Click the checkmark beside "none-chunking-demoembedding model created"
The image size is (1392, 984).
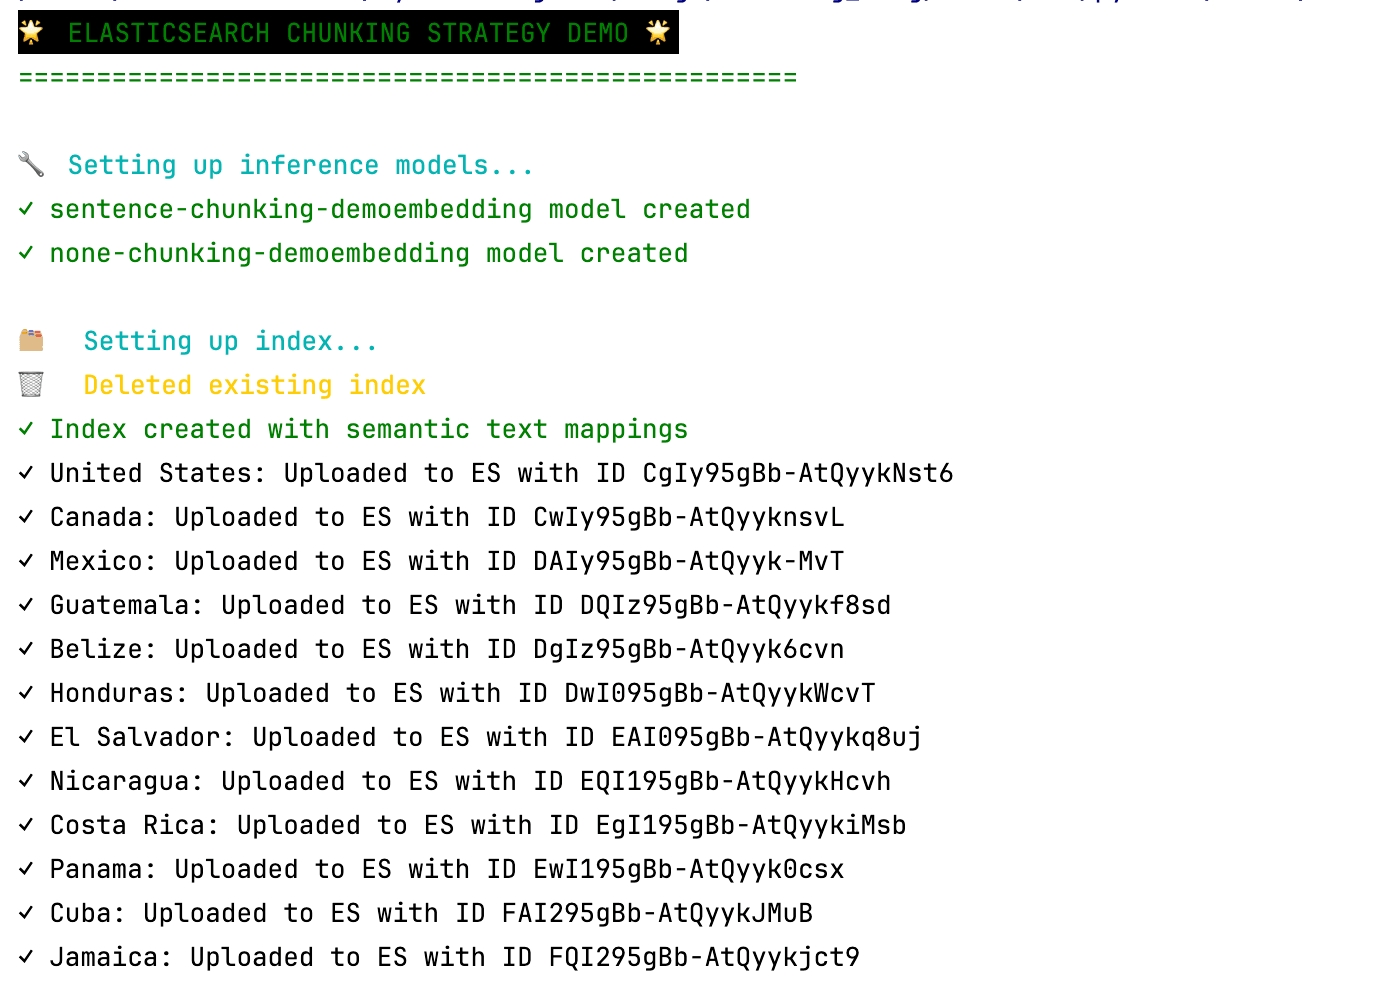25,252
